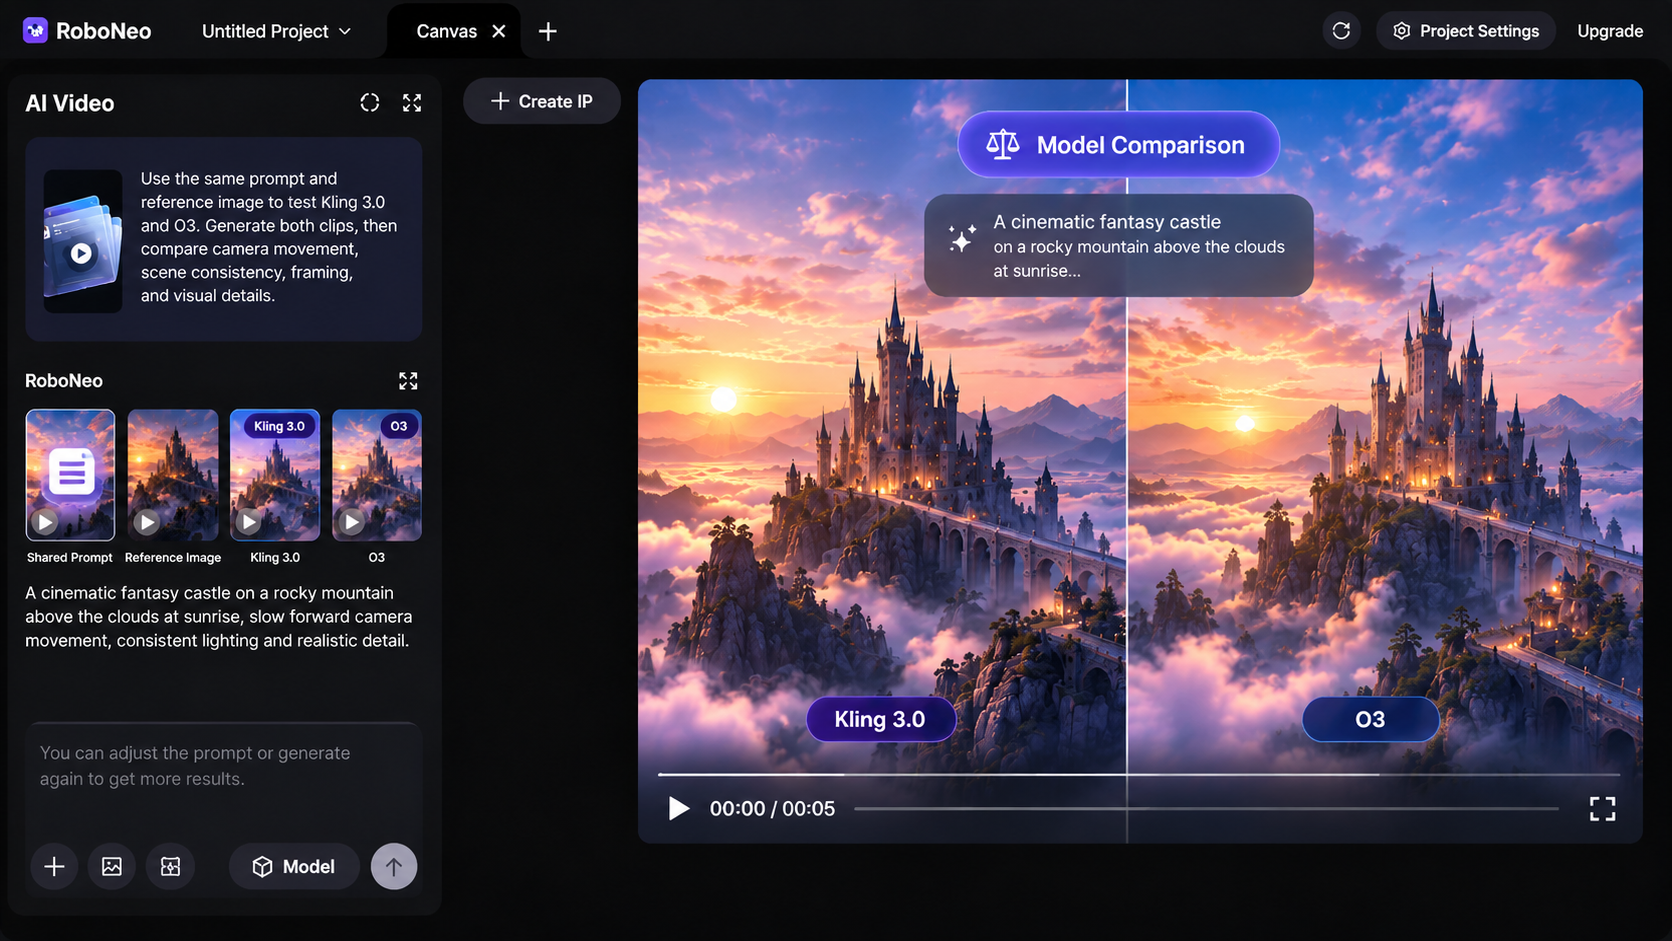
Task: Click the refresh icon in top bar
Action: 1341,31
